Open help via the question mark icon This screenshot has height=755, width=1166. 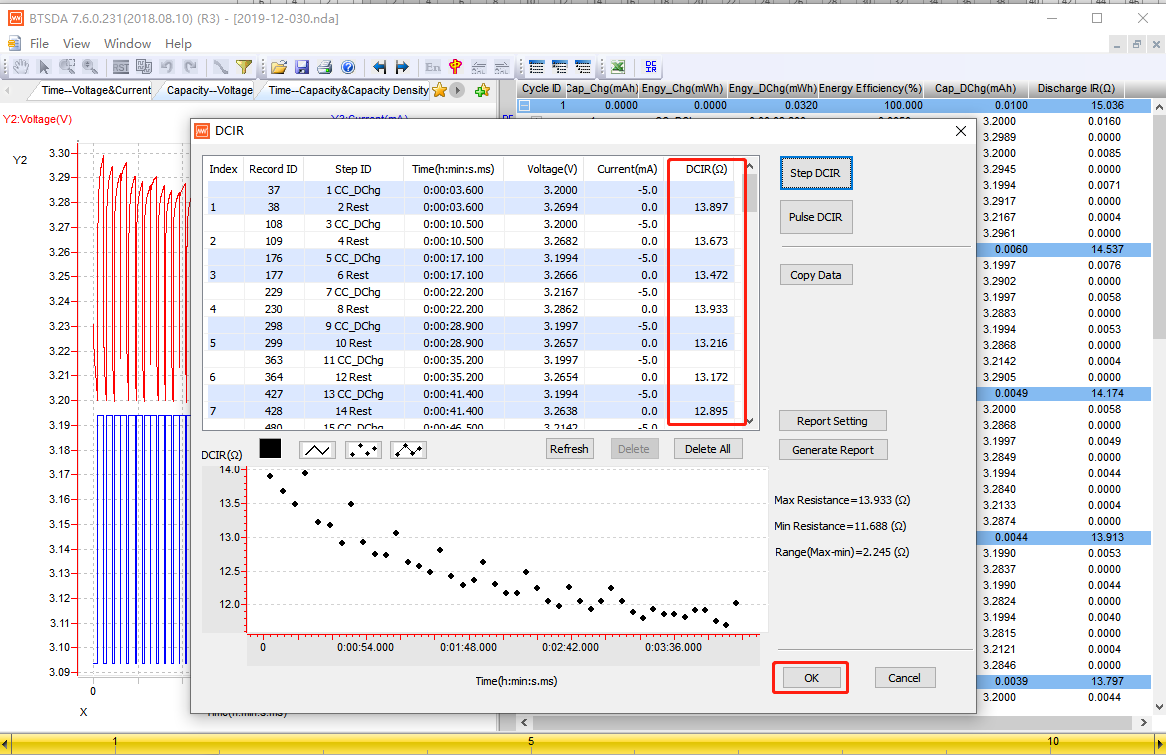tap(348, 67)
